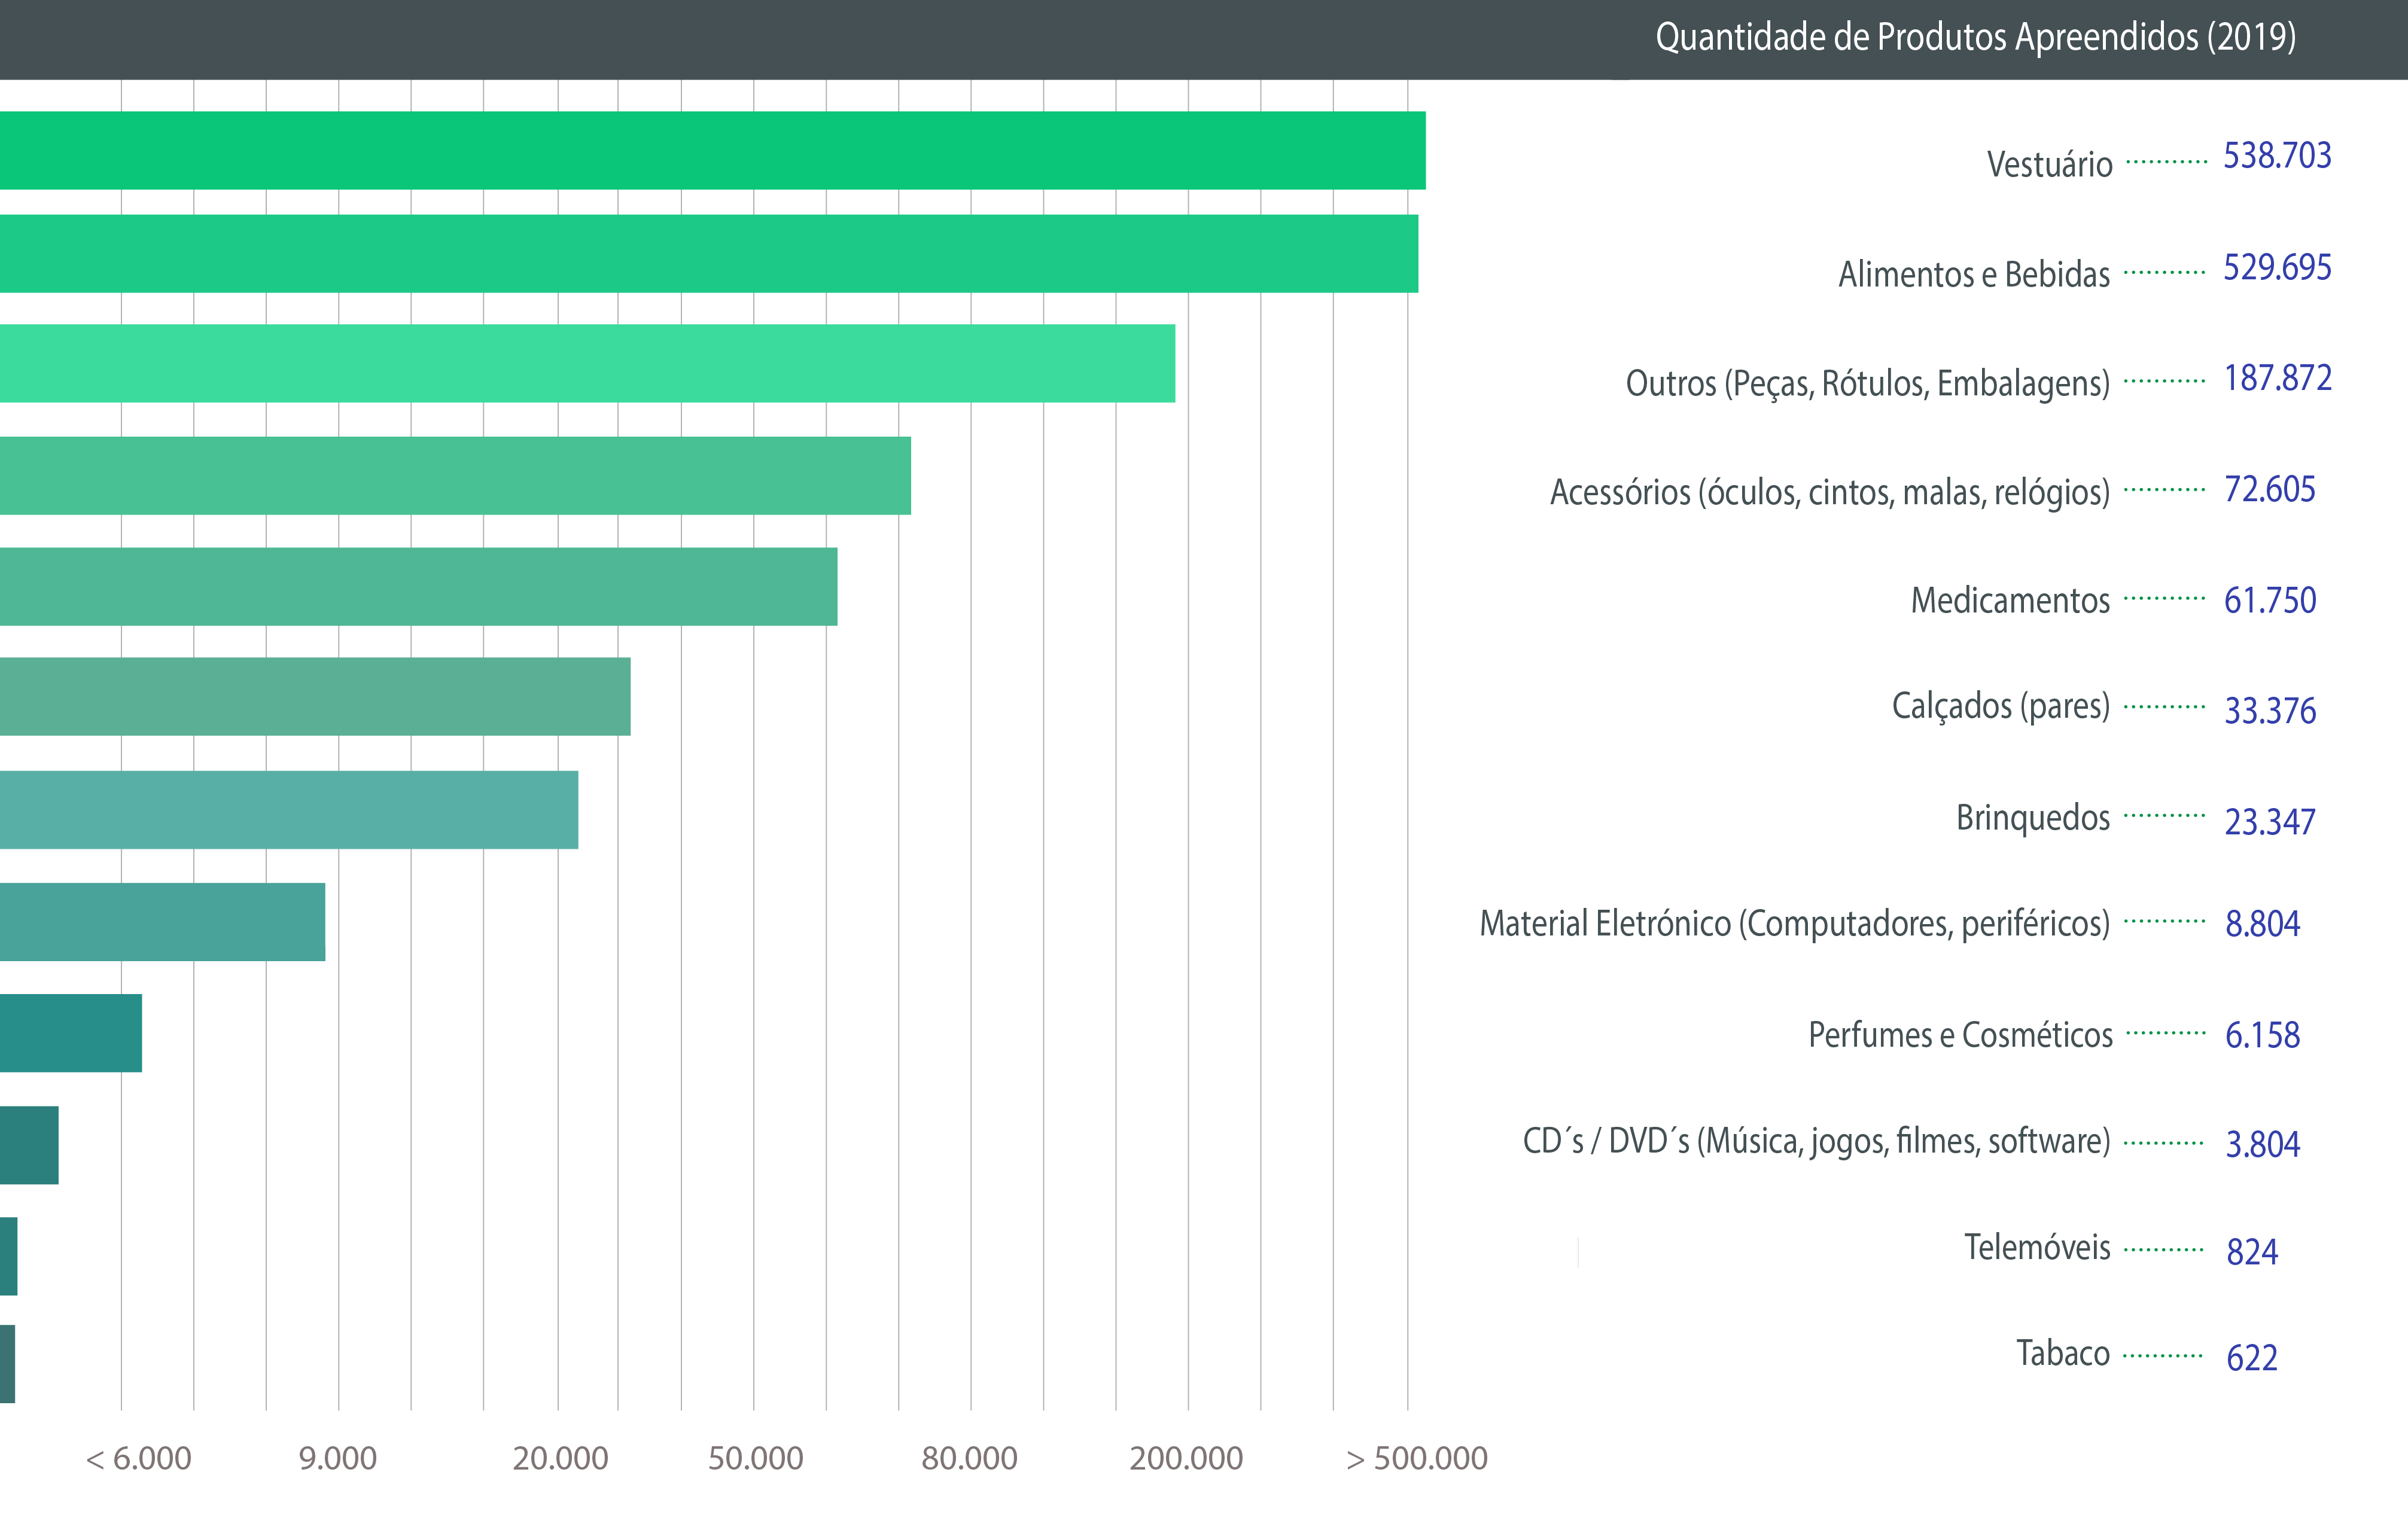Click the < 6.000 axis label
The image size is (2408, 1524).
pyautogui.click(x=138, y=1458)
